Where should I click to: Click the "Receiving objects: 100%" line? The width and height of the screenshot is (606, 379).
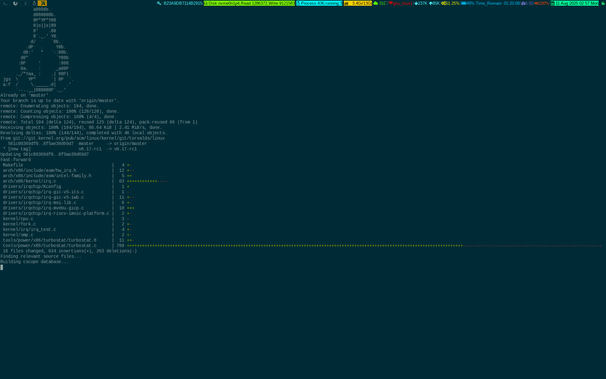click(x=81, y=127)
